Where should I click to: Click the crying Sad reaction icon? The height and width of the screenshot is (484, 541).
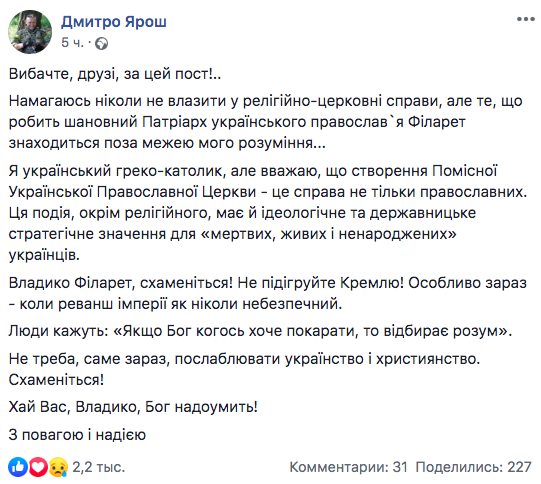coord(58,467)
